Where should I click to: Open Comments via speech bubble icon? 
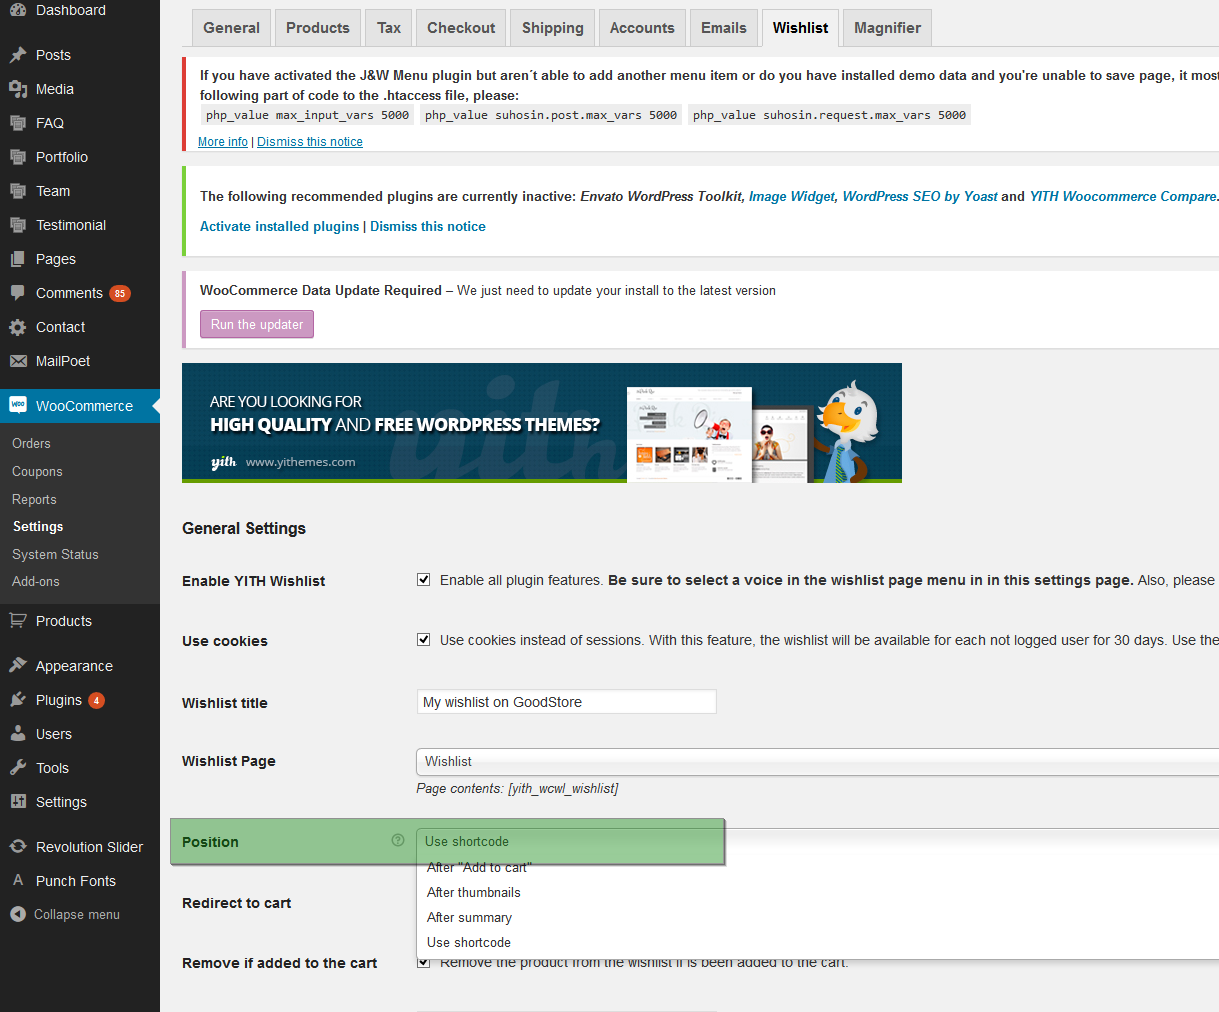pos(18,293)
